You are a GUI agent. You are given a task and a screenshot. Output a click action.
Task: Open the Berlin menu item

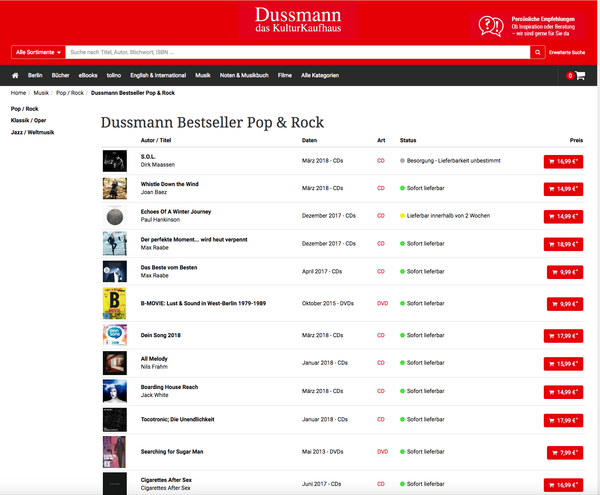pos(35,75)
